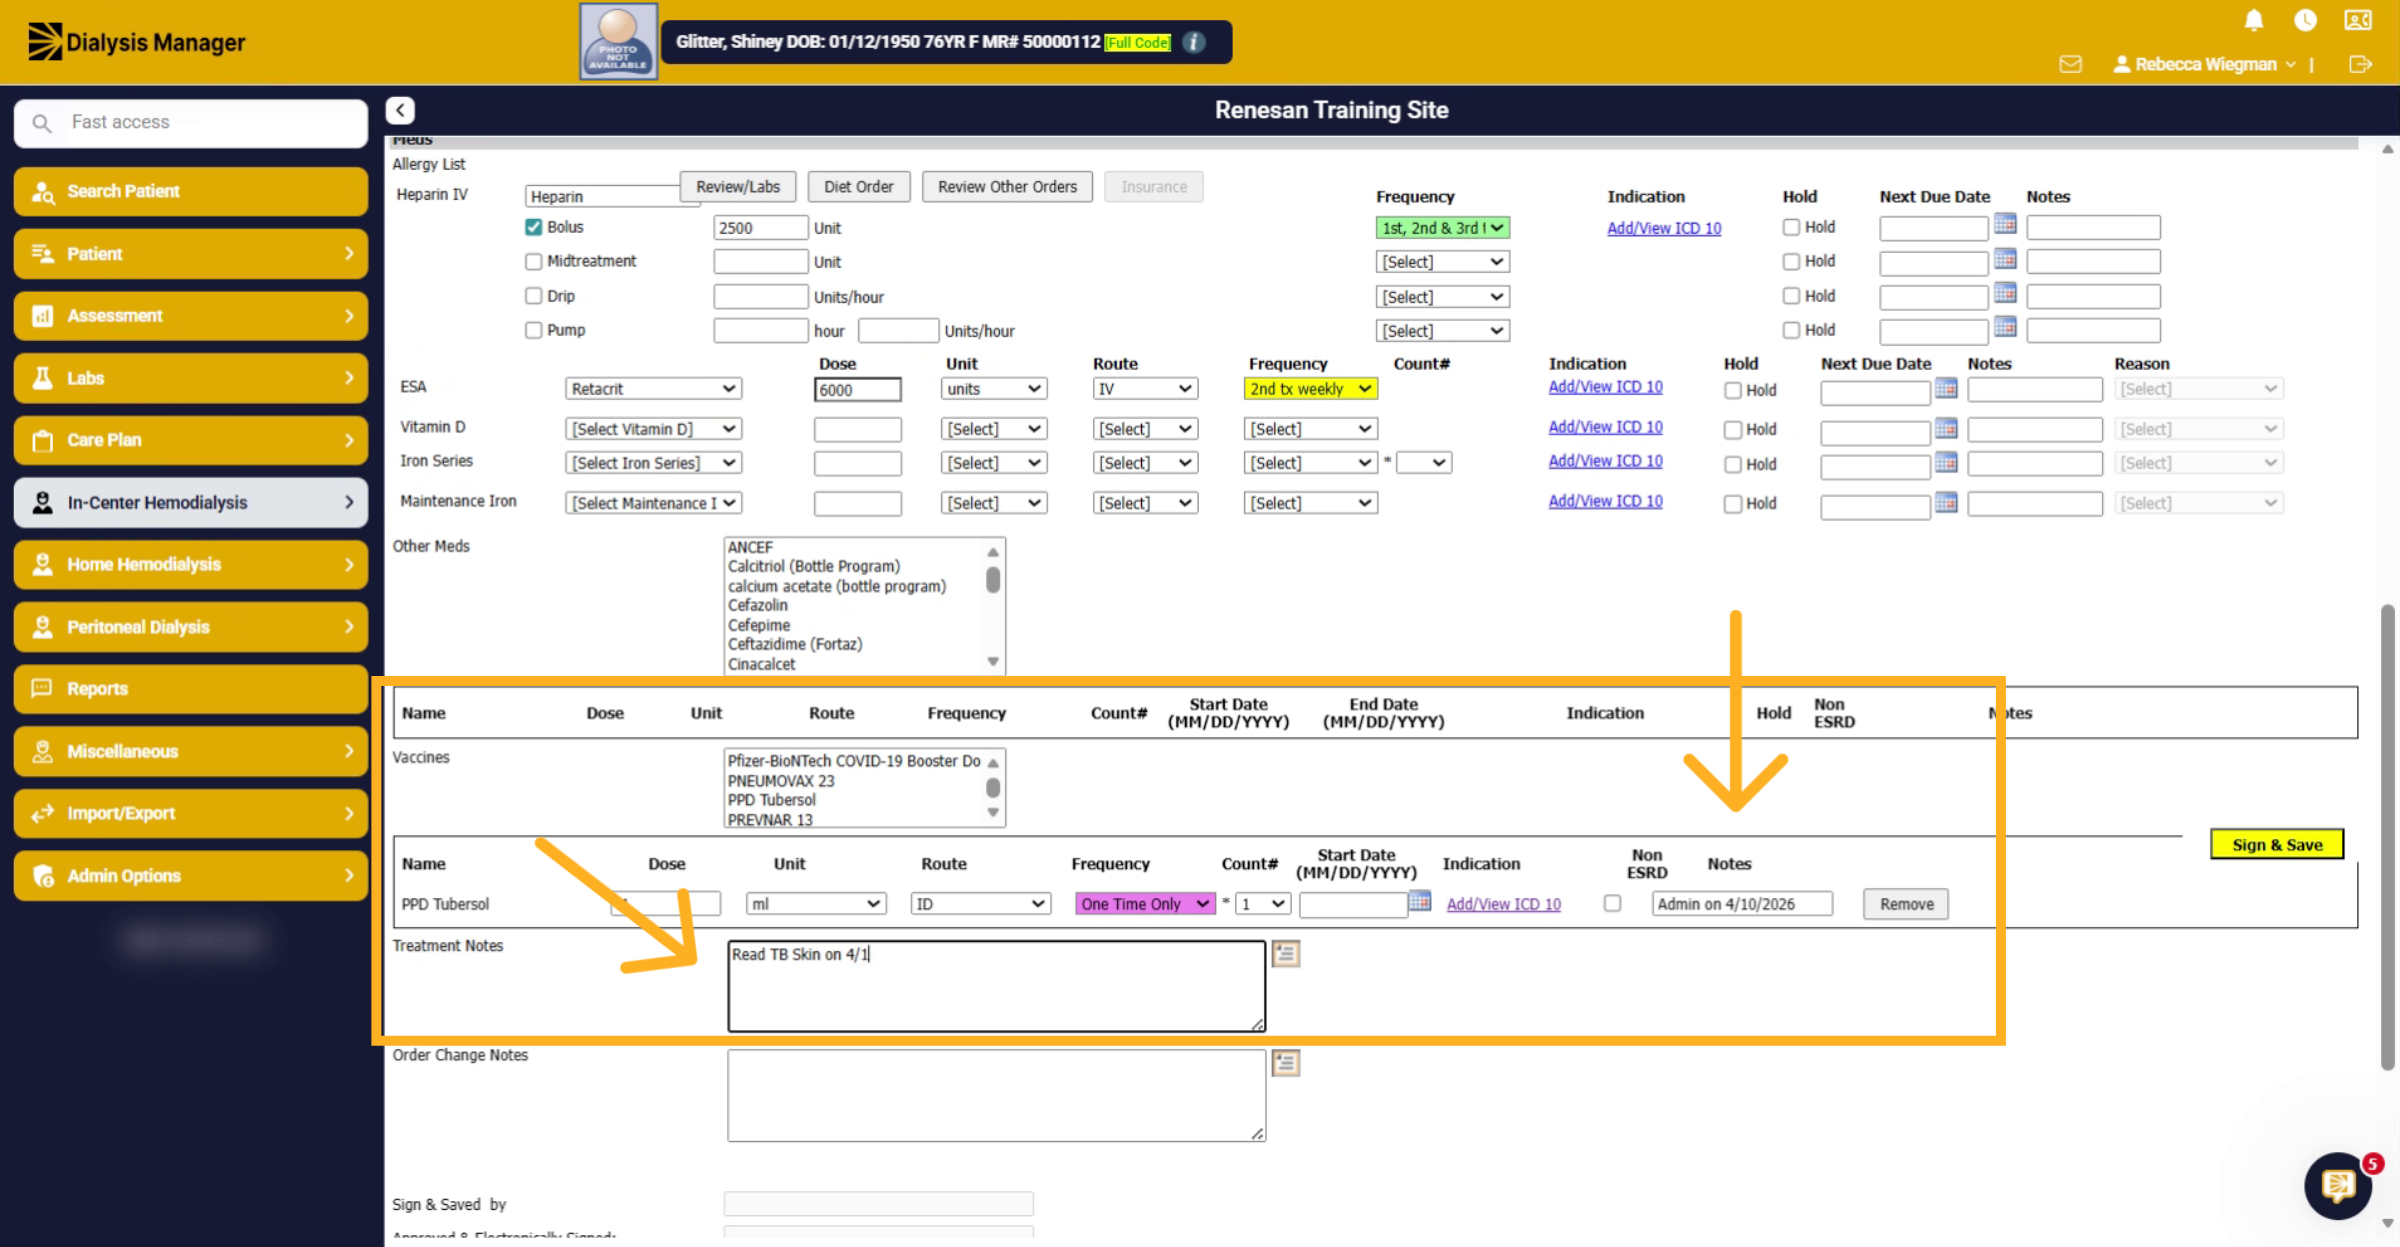Open the Care Plan sidebar menu
2400x1247 pixels.
tap(191, 440)
